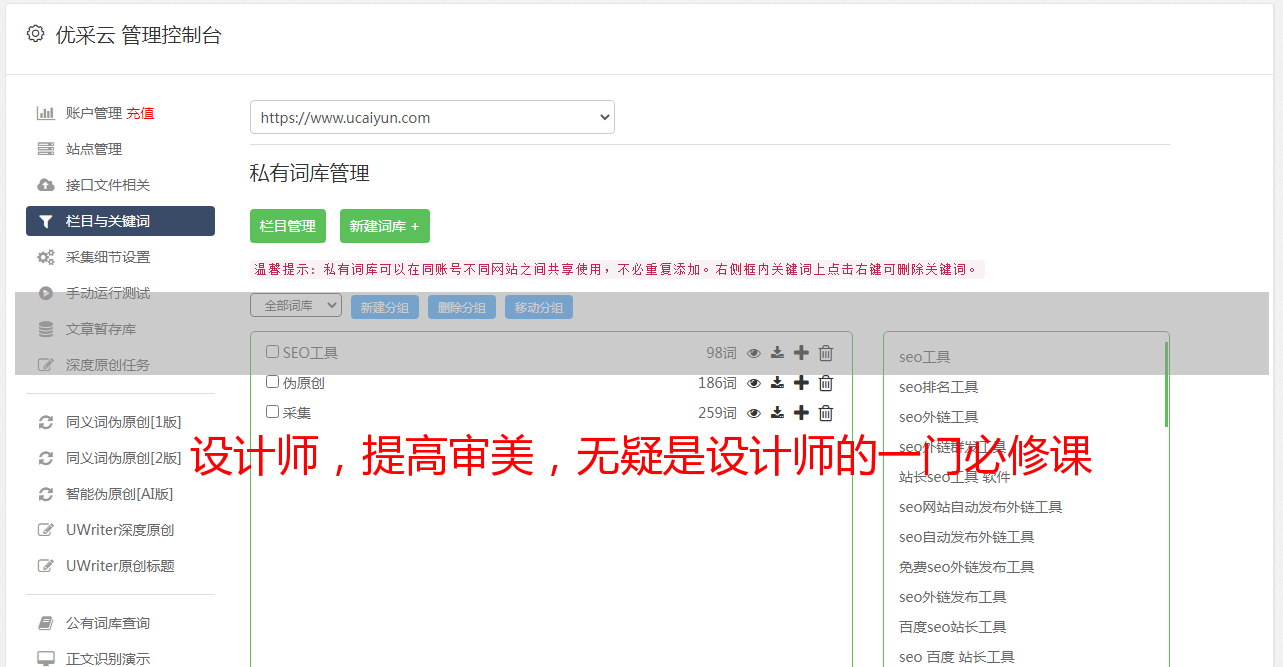This screenshot has width=1283, height=667.
Task: Click the refresh icon for 智能伪原创[AI版]
Action: [x=46, y=494]
